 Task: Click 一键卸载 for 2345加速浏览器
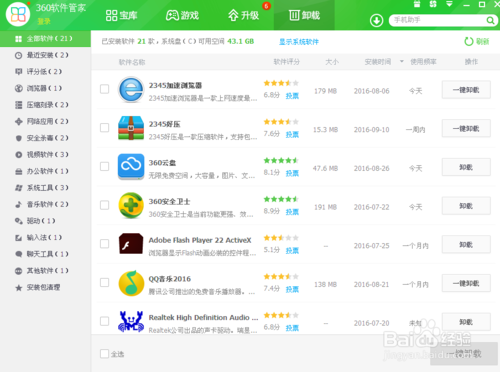pos(466,90)
